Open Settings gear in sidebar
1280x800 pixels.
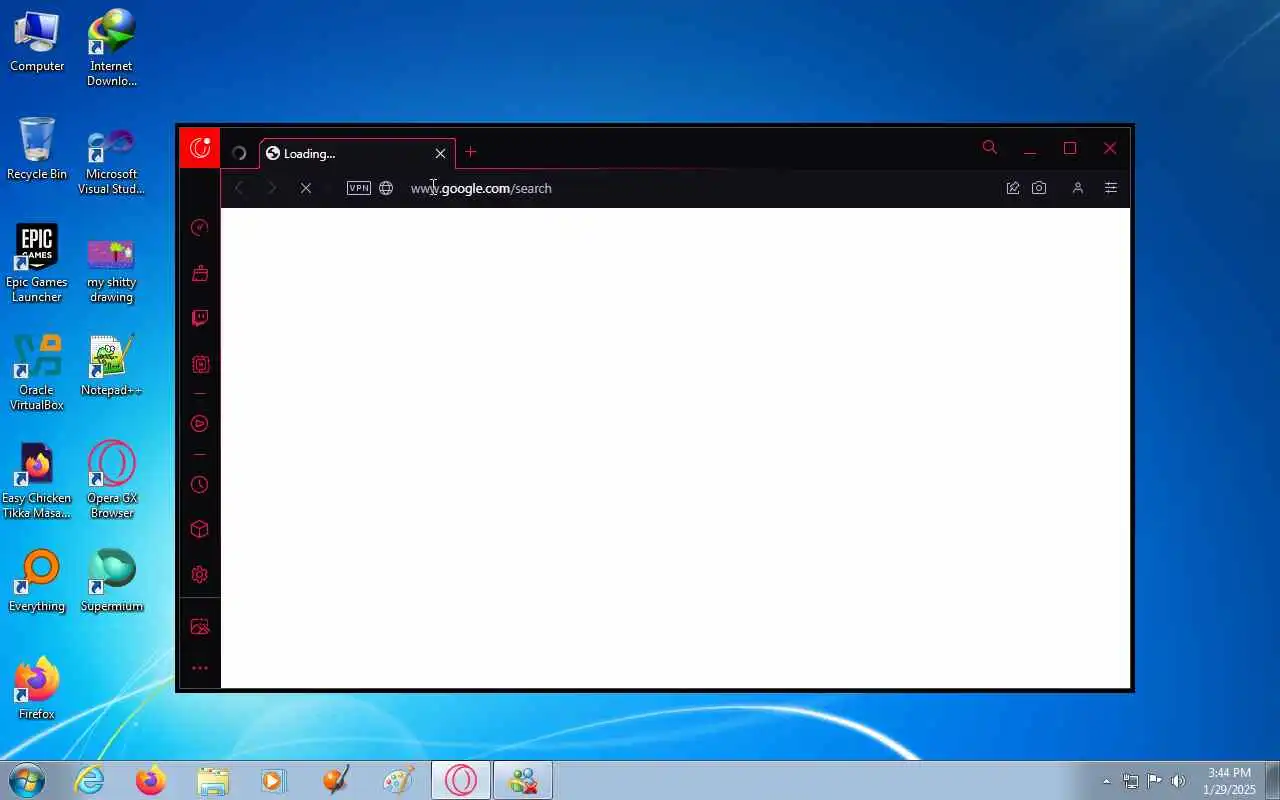coord(200,575)
